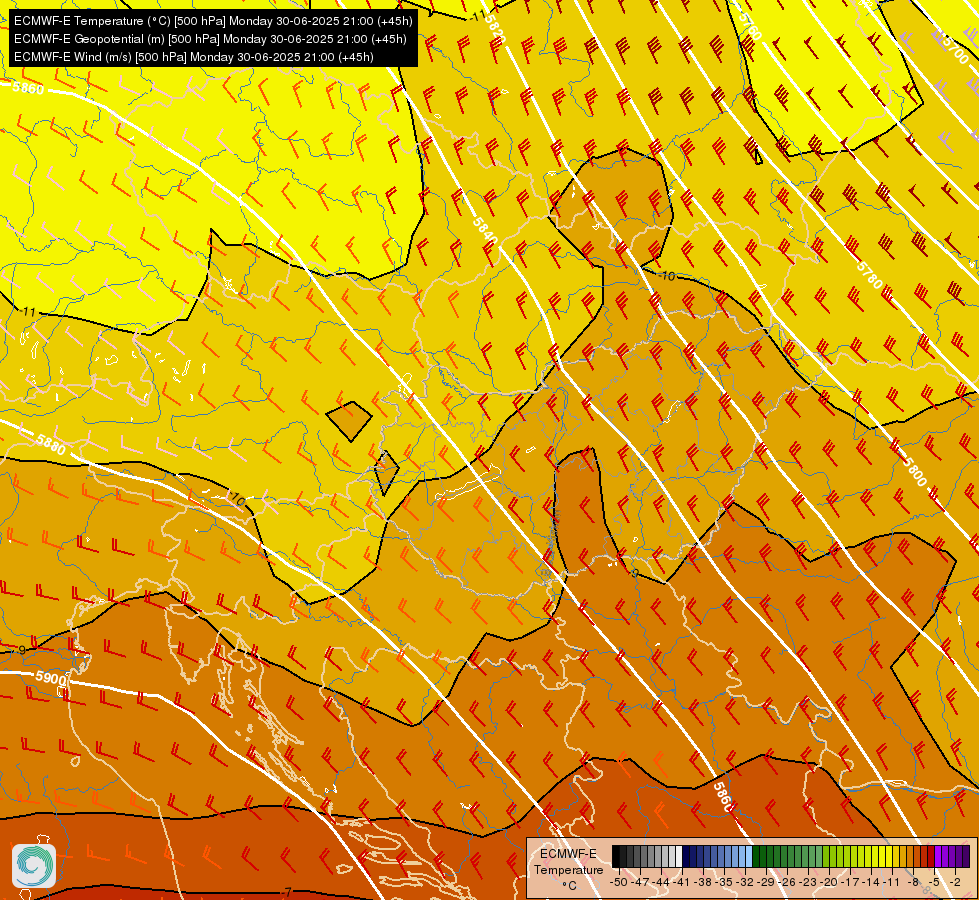Click the -17 legend scale value

850,882
